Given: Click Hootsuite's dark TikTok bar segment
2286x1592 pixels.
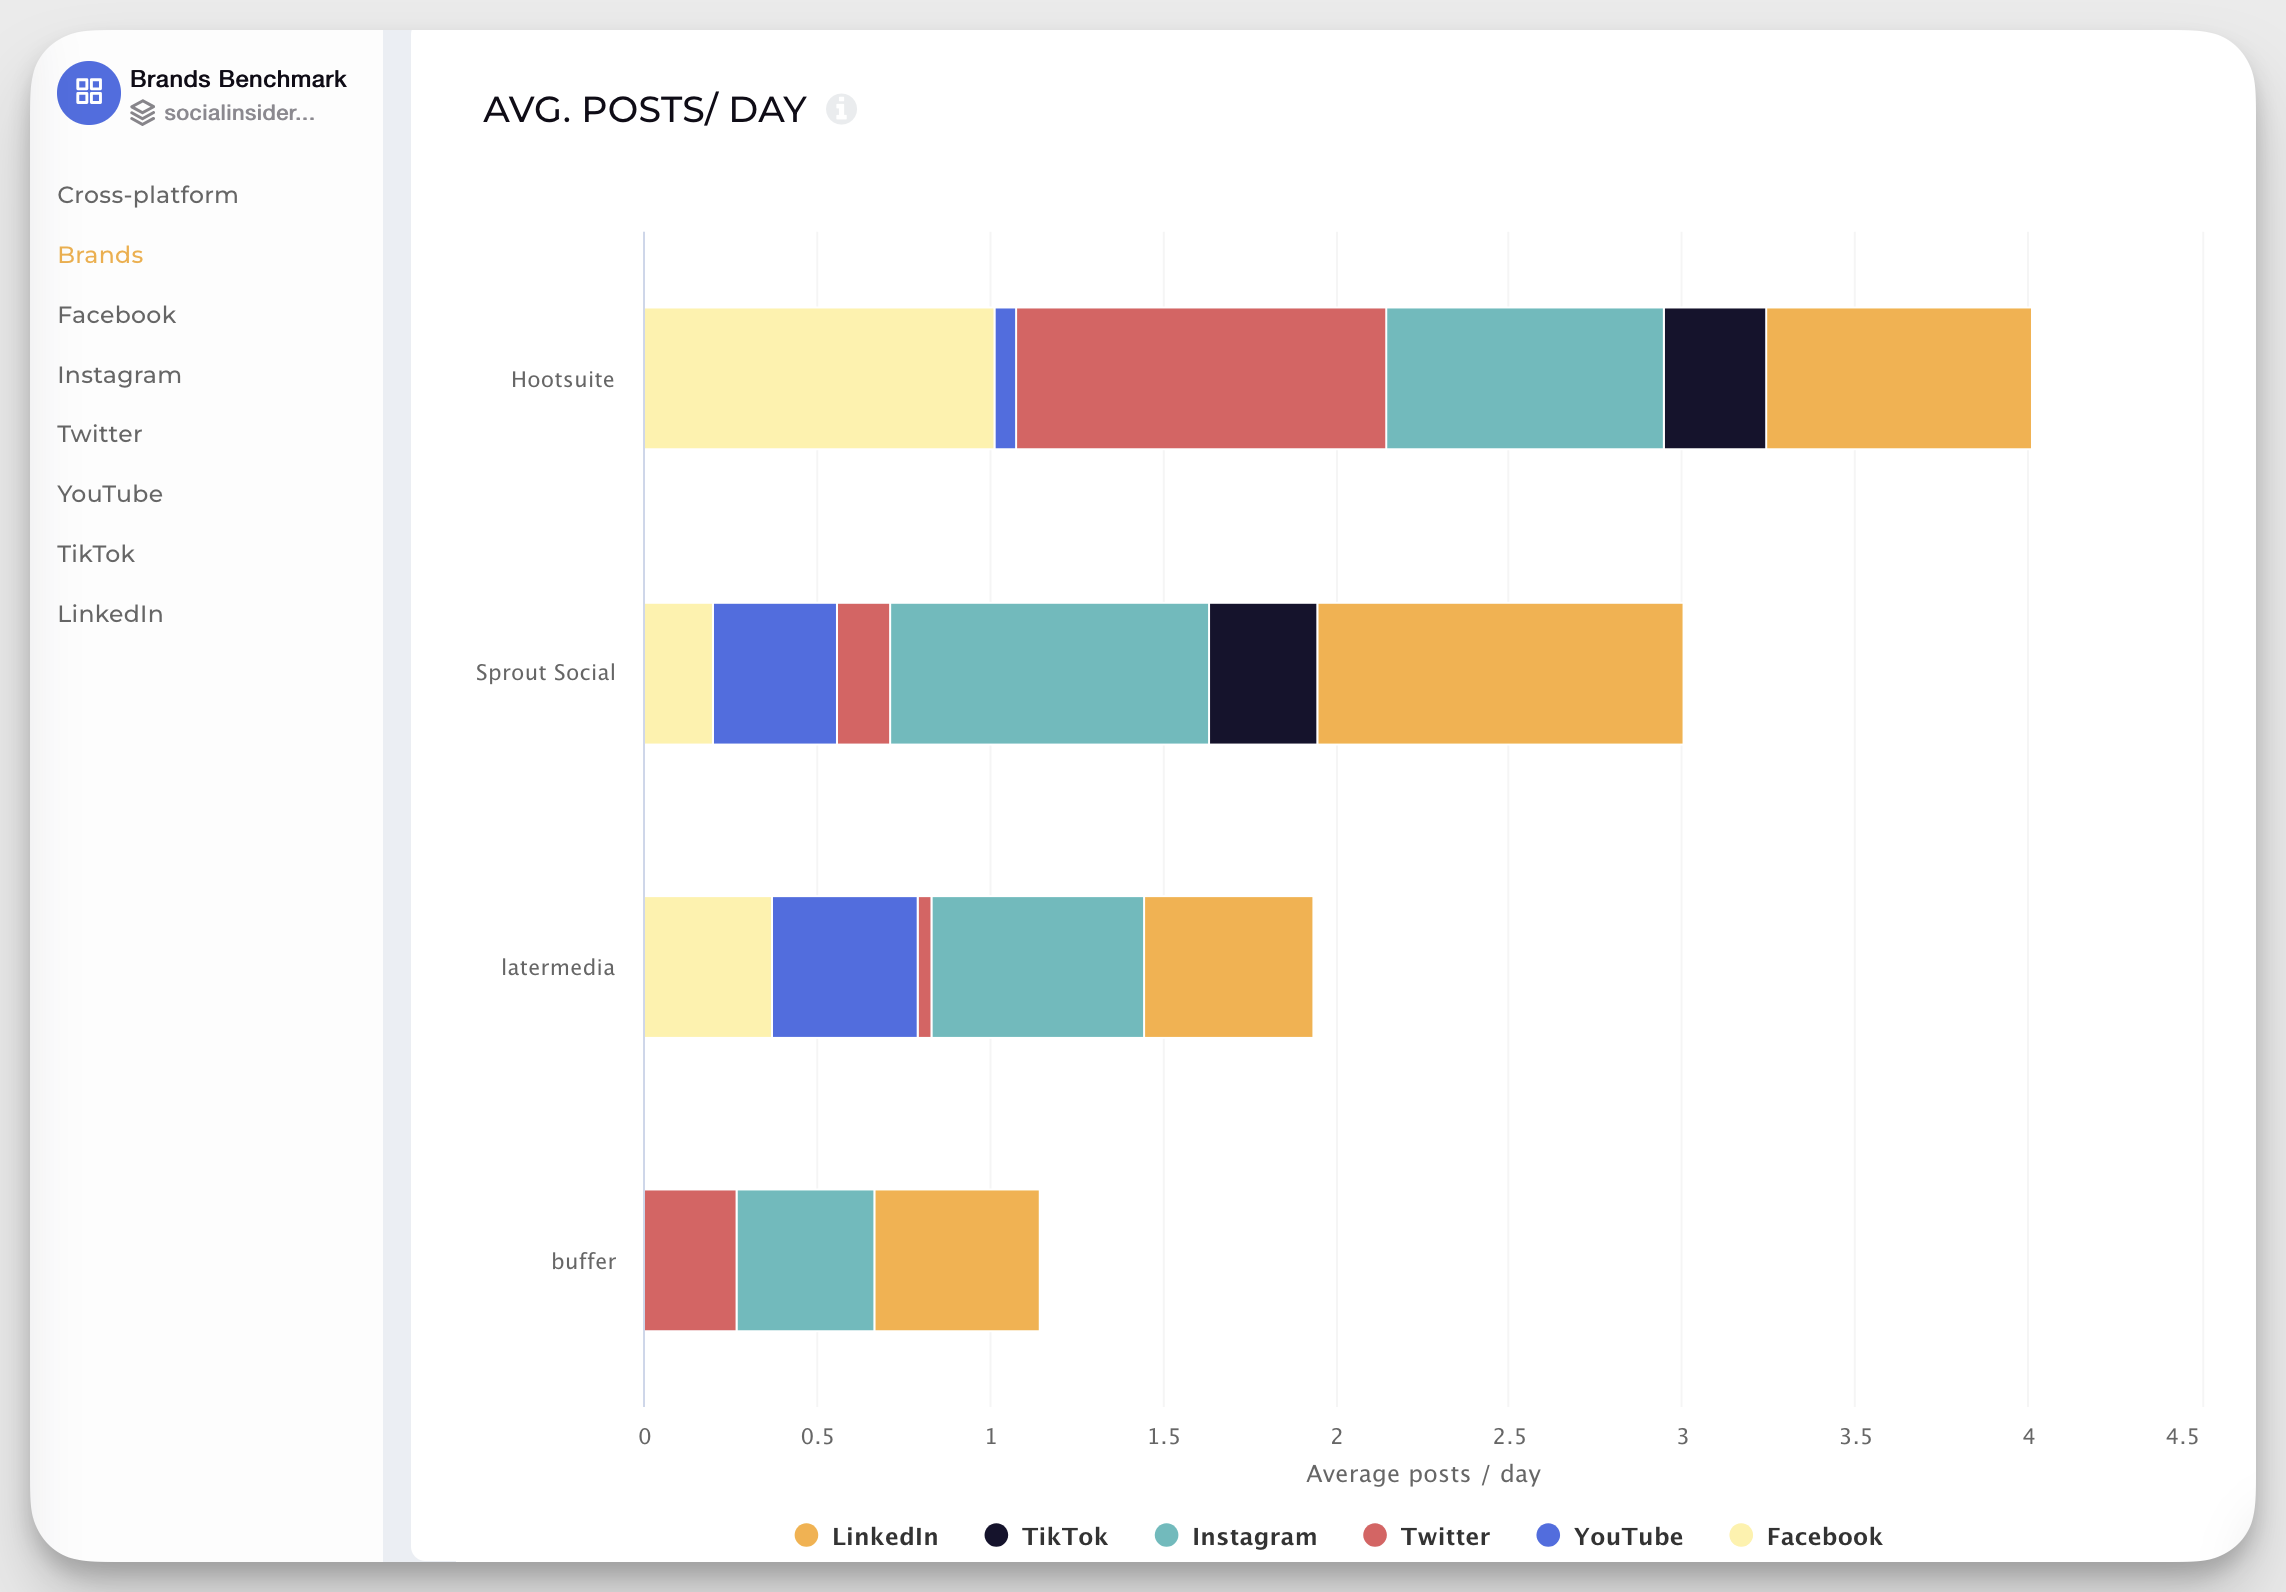Looking at the screenshot, I should [1715, 378].
